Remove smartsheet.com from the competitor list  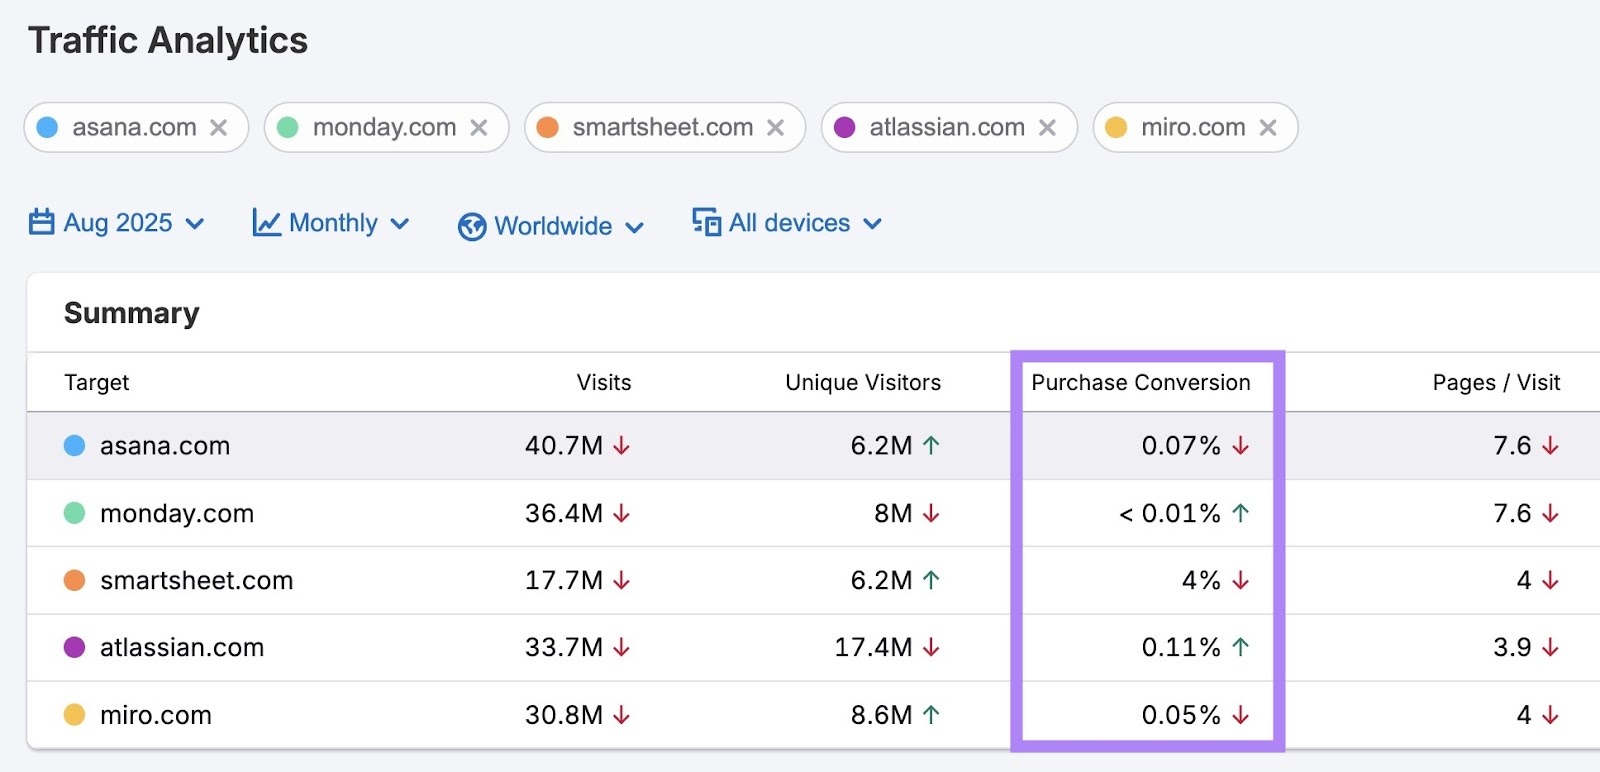pos(775,128)
